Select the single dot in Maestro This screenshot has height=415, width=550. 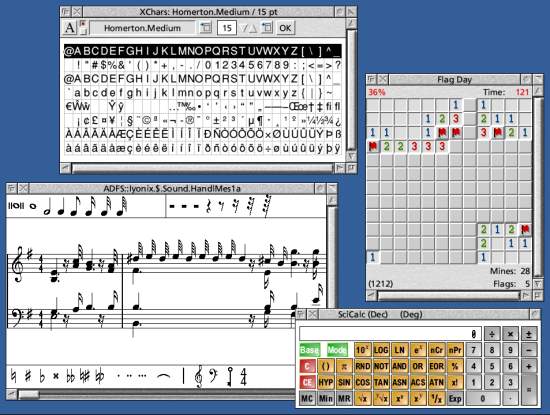point(119,376)
